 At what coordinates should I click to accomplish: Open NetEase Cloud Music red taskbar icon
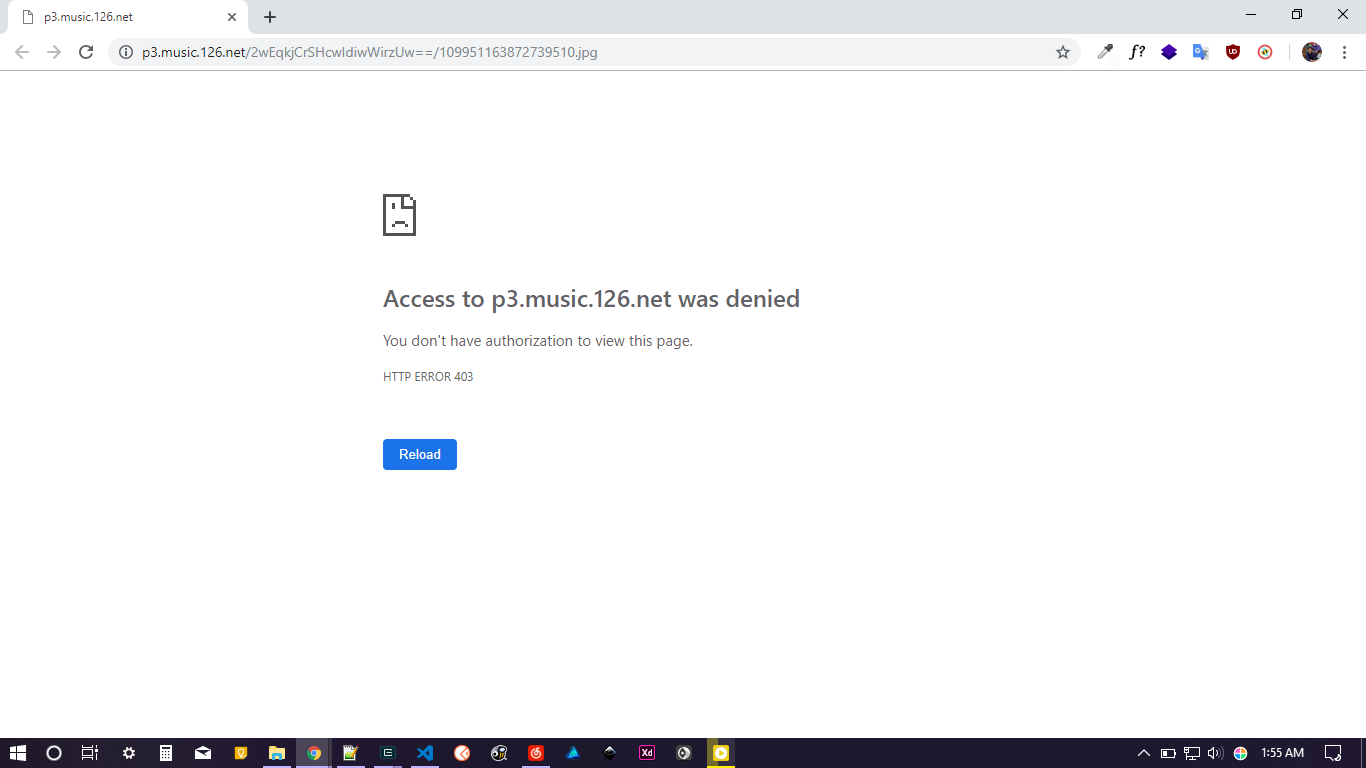[536, 753]
